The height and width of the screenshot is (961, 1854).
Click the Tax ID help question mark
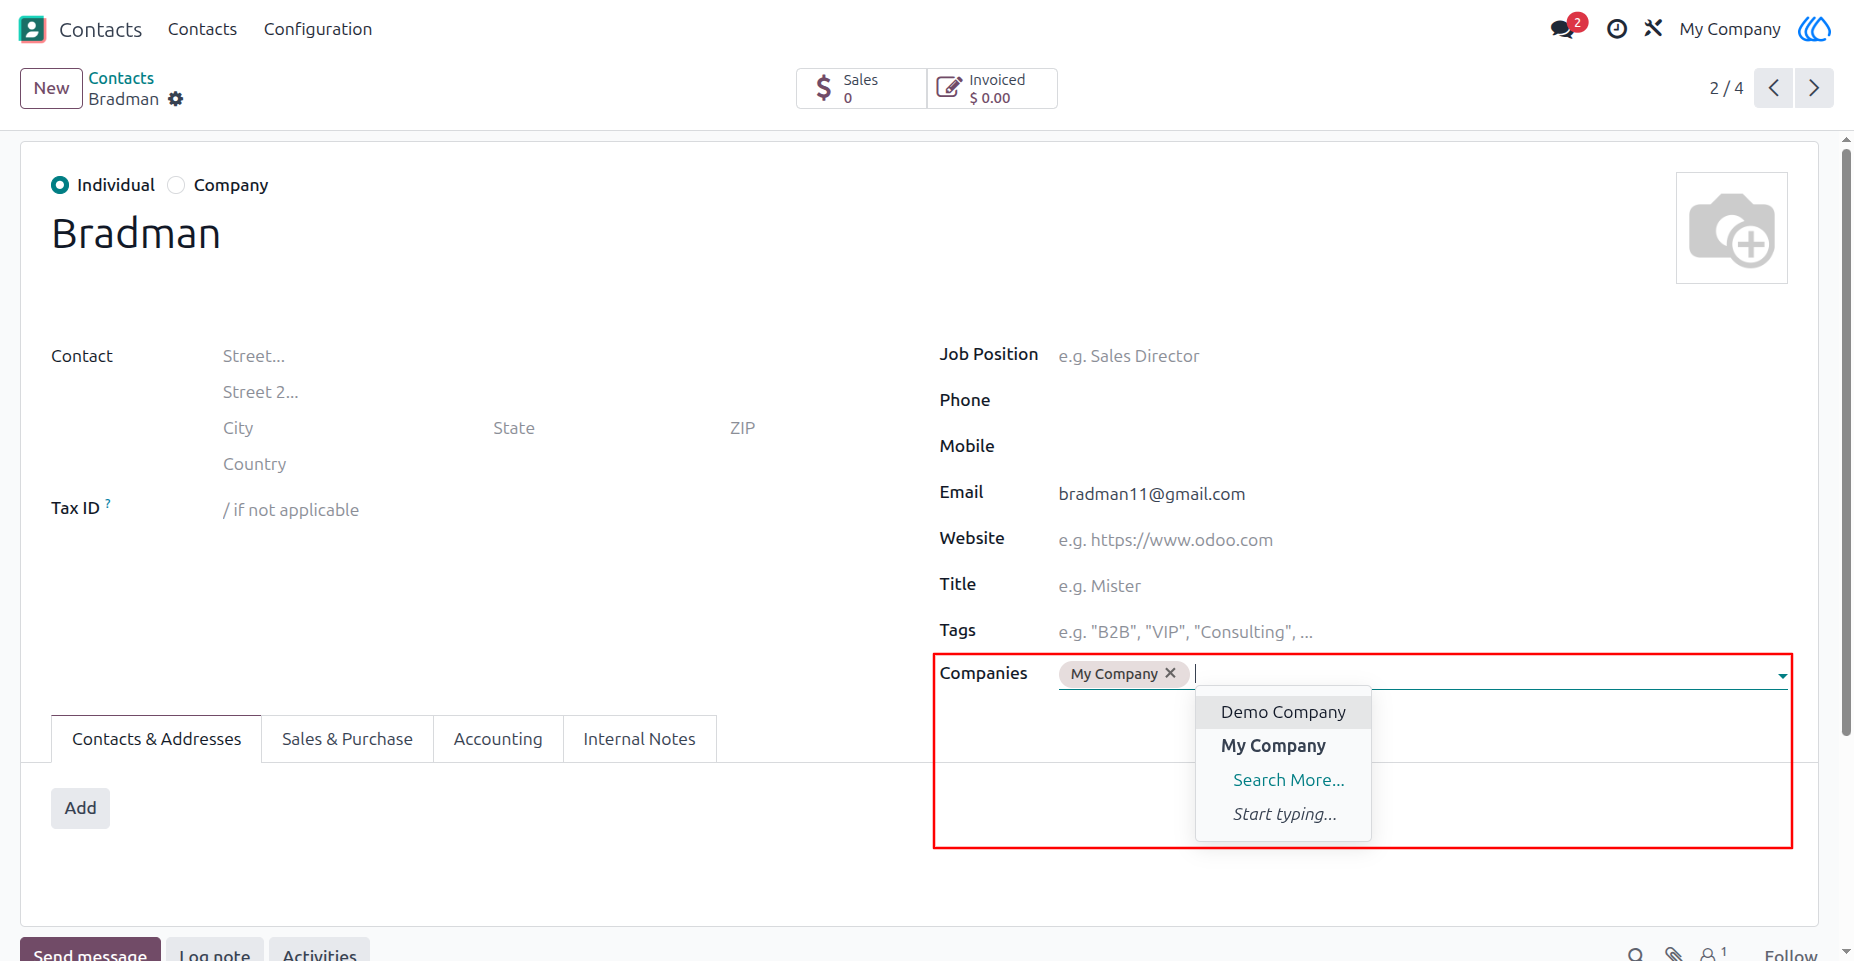[x=108, y=503]
